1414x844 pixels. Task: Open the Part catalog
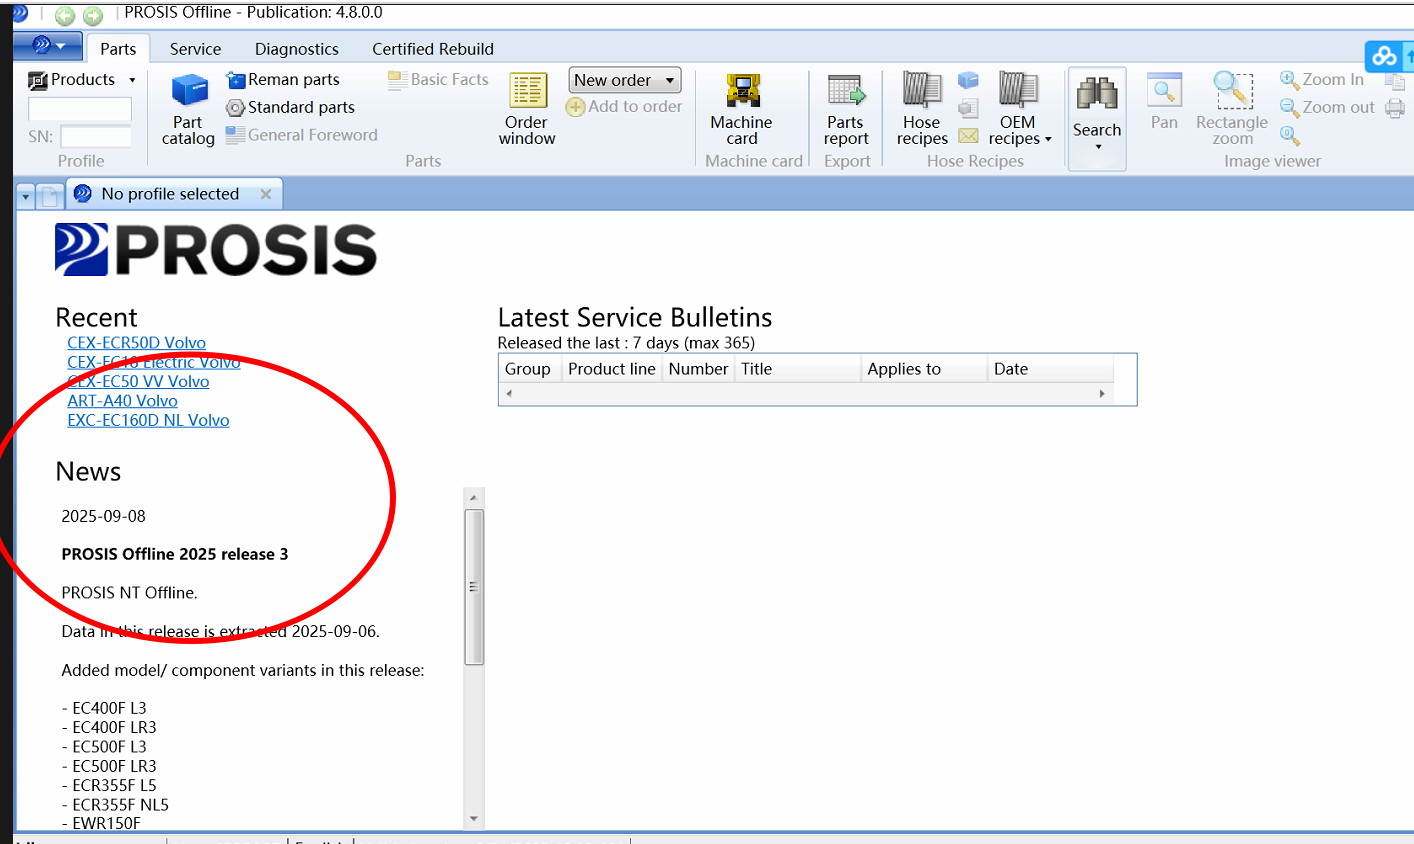coord(188,109)
